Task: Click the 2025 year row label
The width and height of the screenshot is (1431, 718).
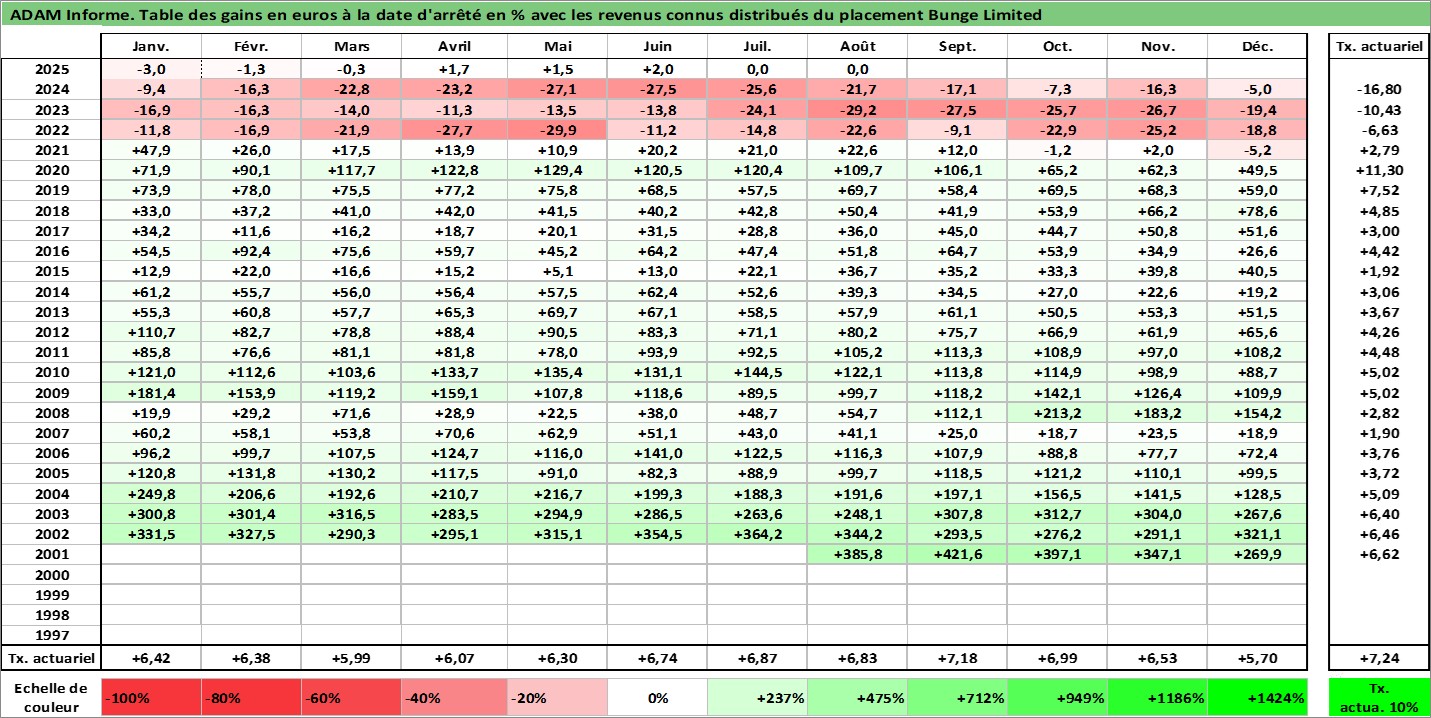Action: pyautogui.click(x=51, y=69)
